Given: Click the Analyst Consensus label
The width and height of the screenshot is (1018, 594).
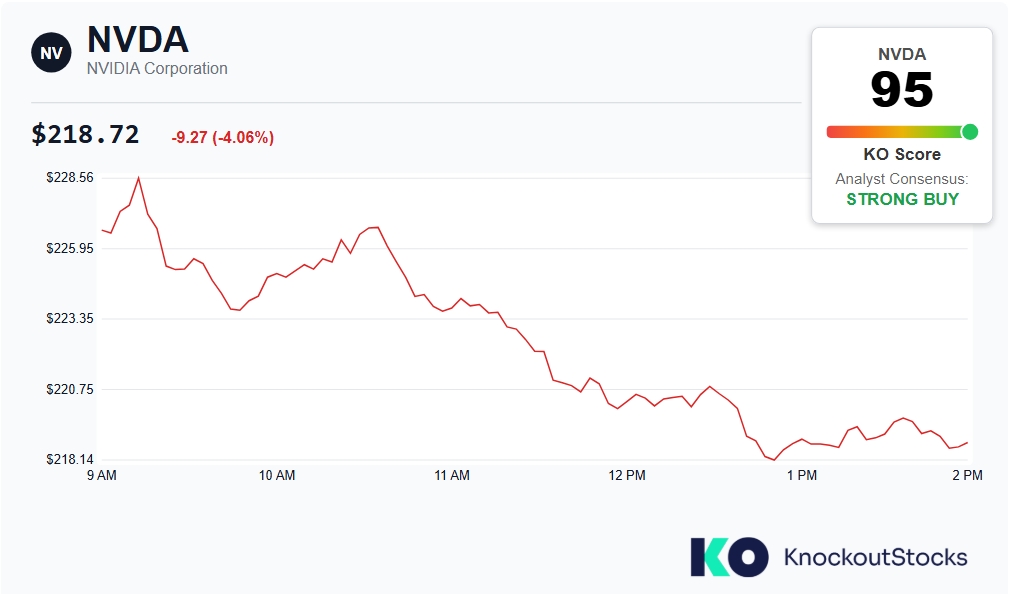Looking at the screenshot, I should (902, 179).
